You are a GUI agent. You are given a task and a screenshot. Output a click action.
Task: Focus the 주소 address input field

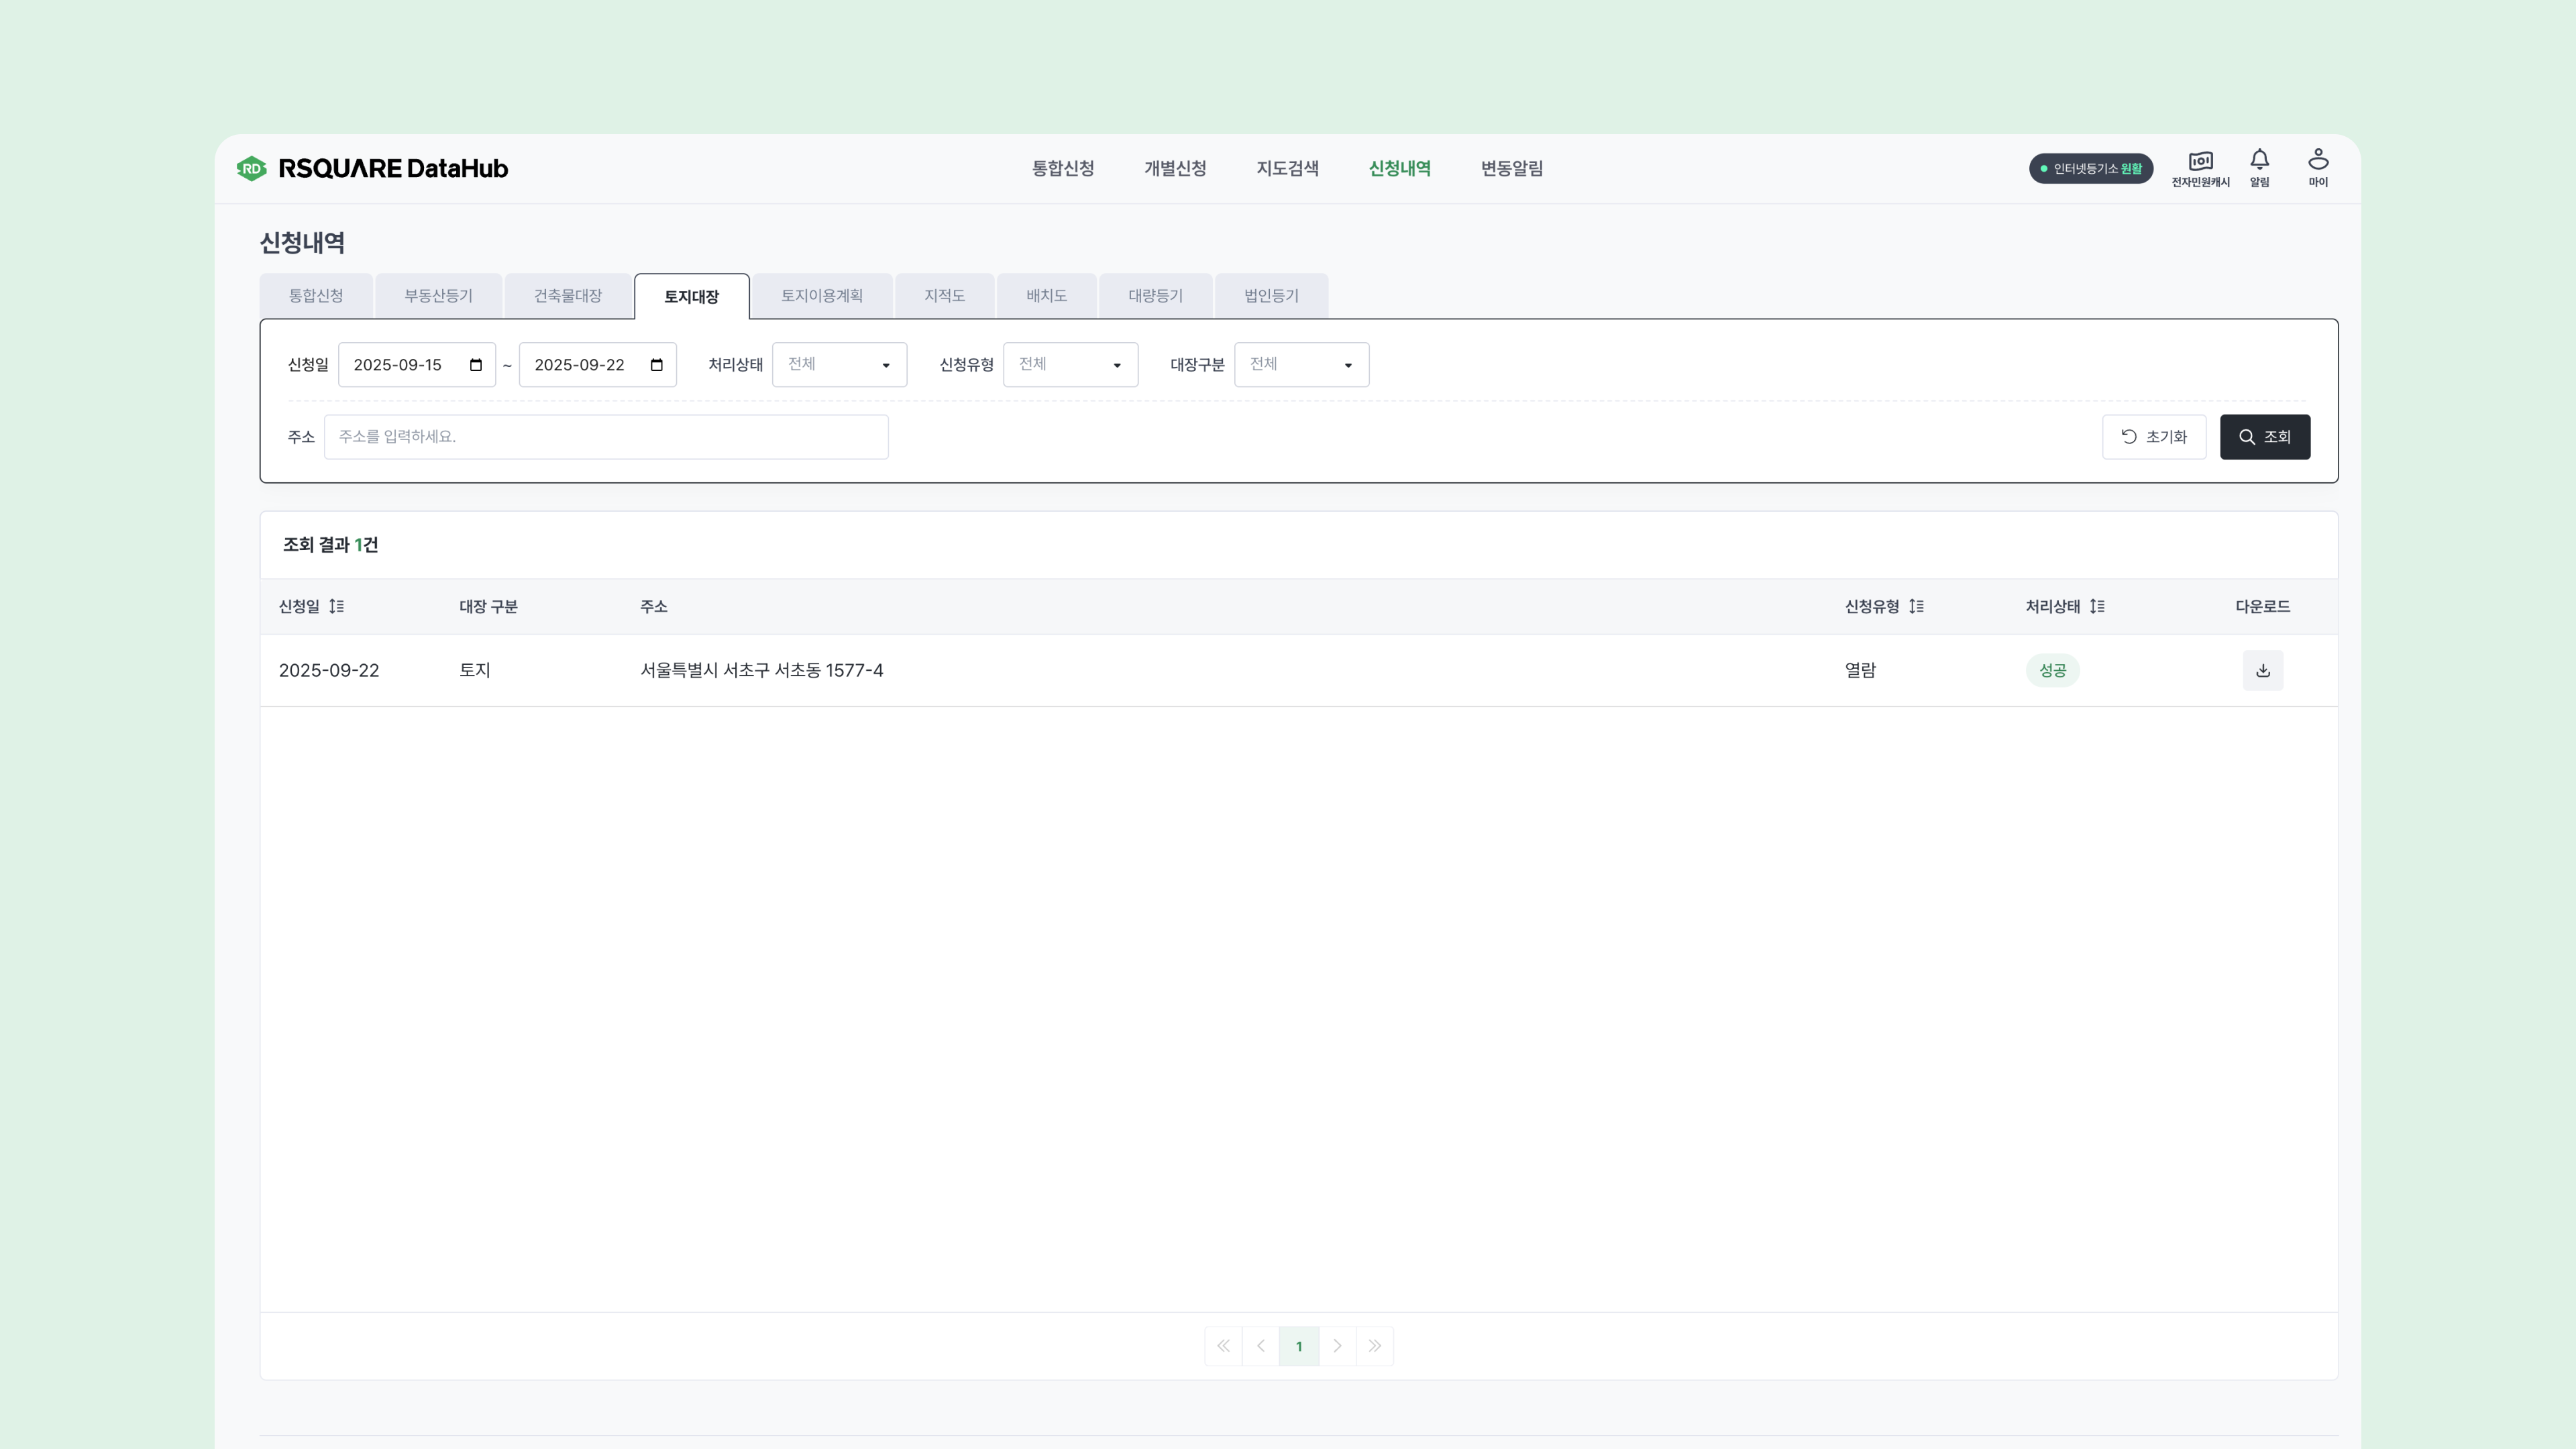click(606, 437)
